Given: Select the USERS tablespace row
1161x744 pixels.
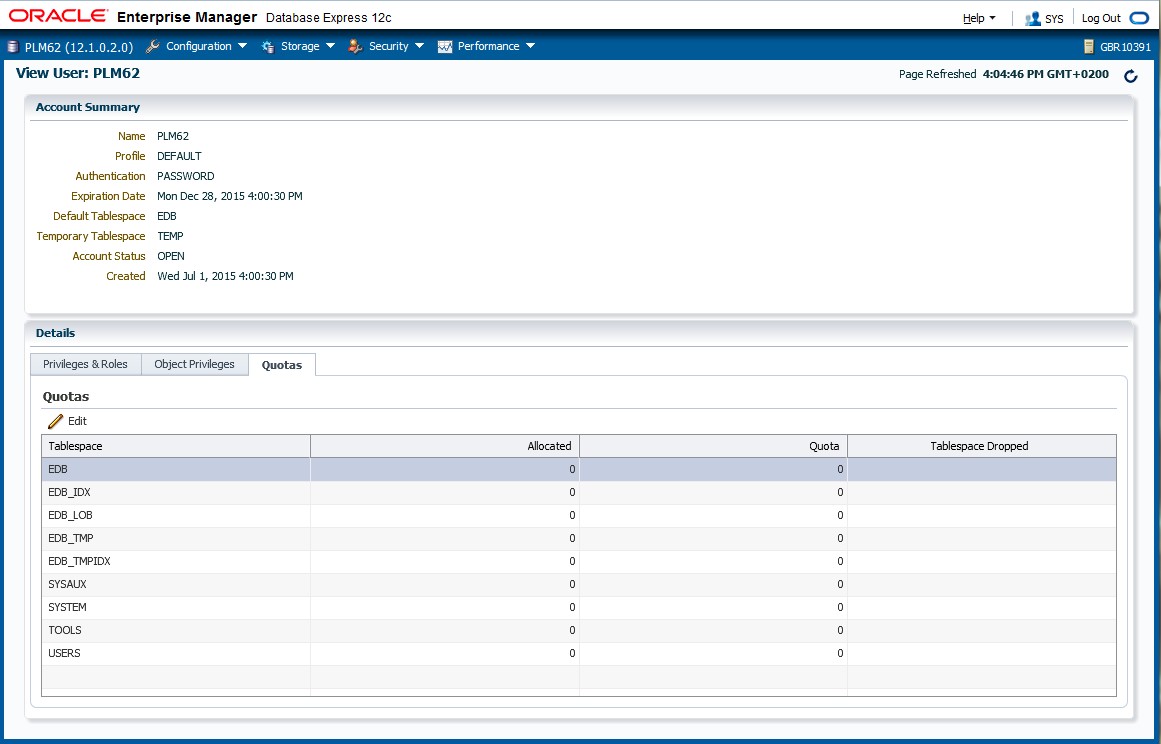Looking at the screenshot, I should coord(579,653).
